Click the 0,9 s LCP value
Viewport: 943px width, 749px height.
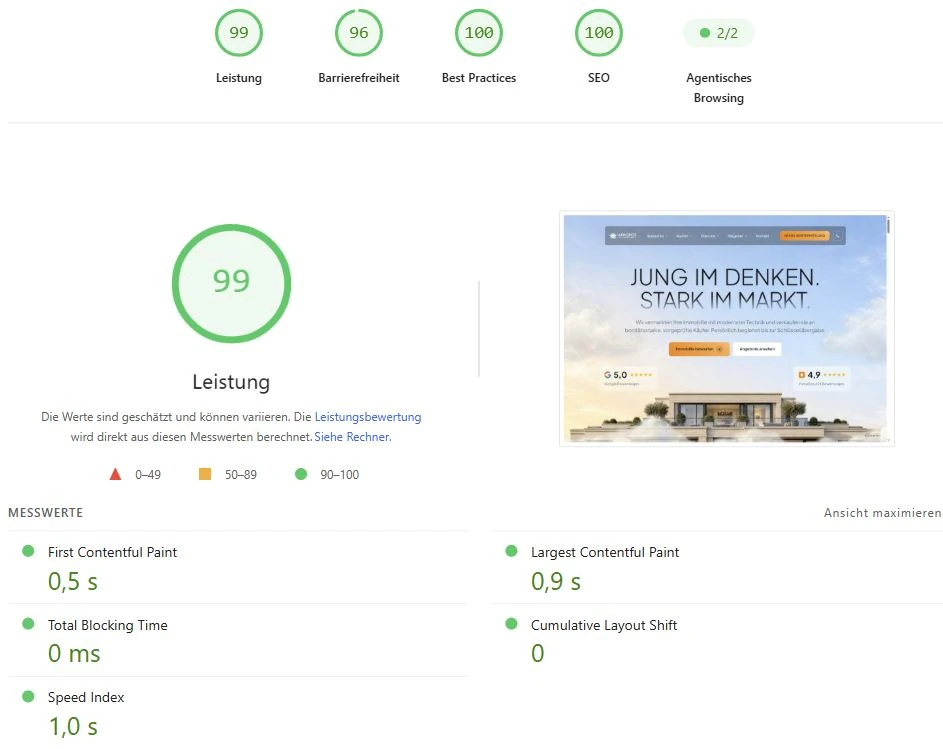click(556, 582)
